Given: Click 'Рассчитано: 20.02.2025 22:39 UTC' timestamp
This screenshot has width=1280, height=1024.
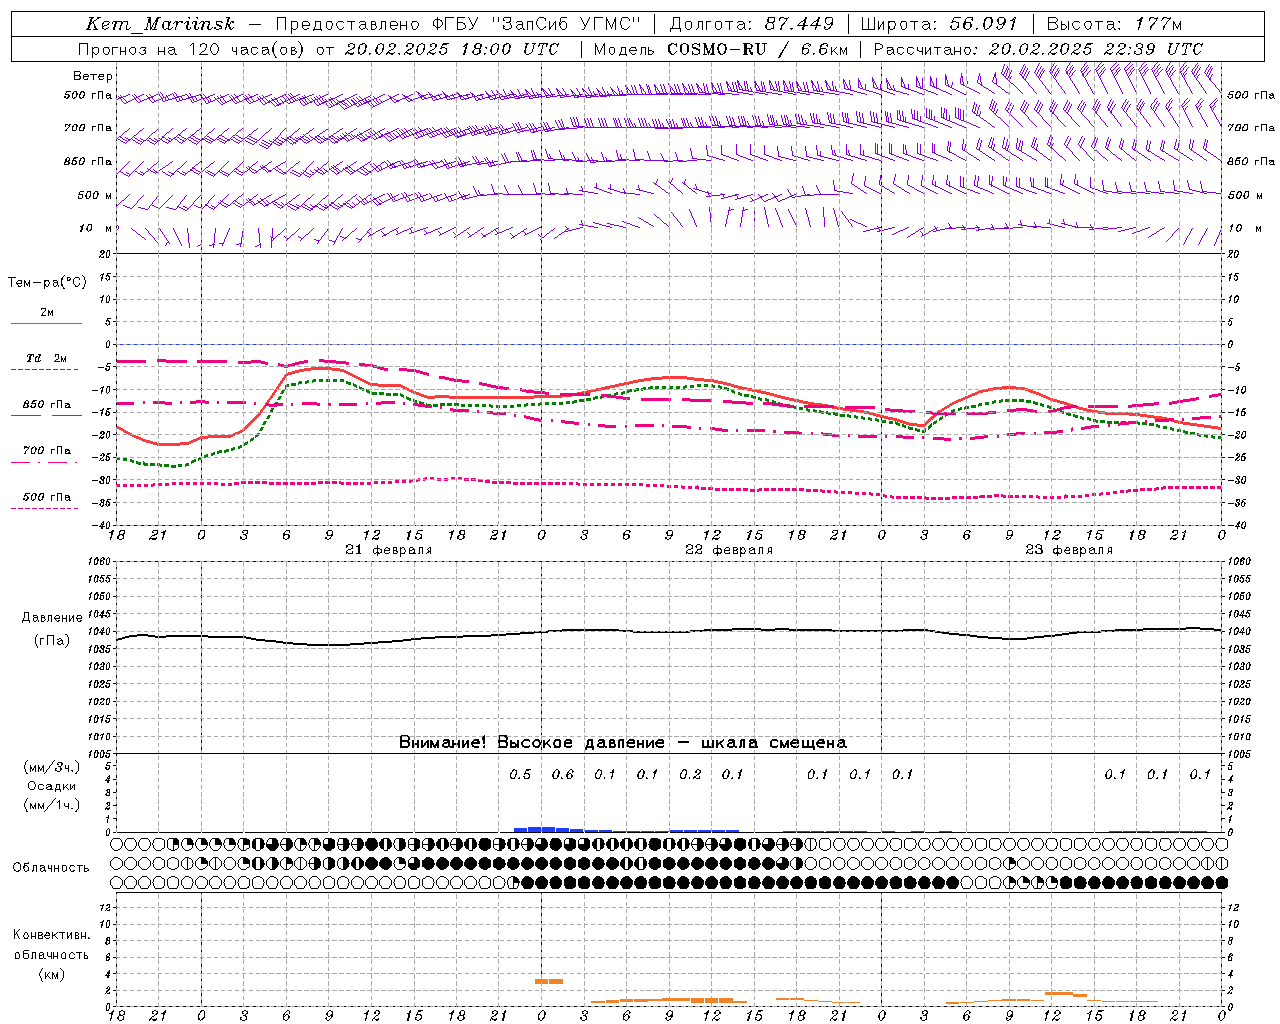Looking at the screenshot, I should tap(1038, 49).
